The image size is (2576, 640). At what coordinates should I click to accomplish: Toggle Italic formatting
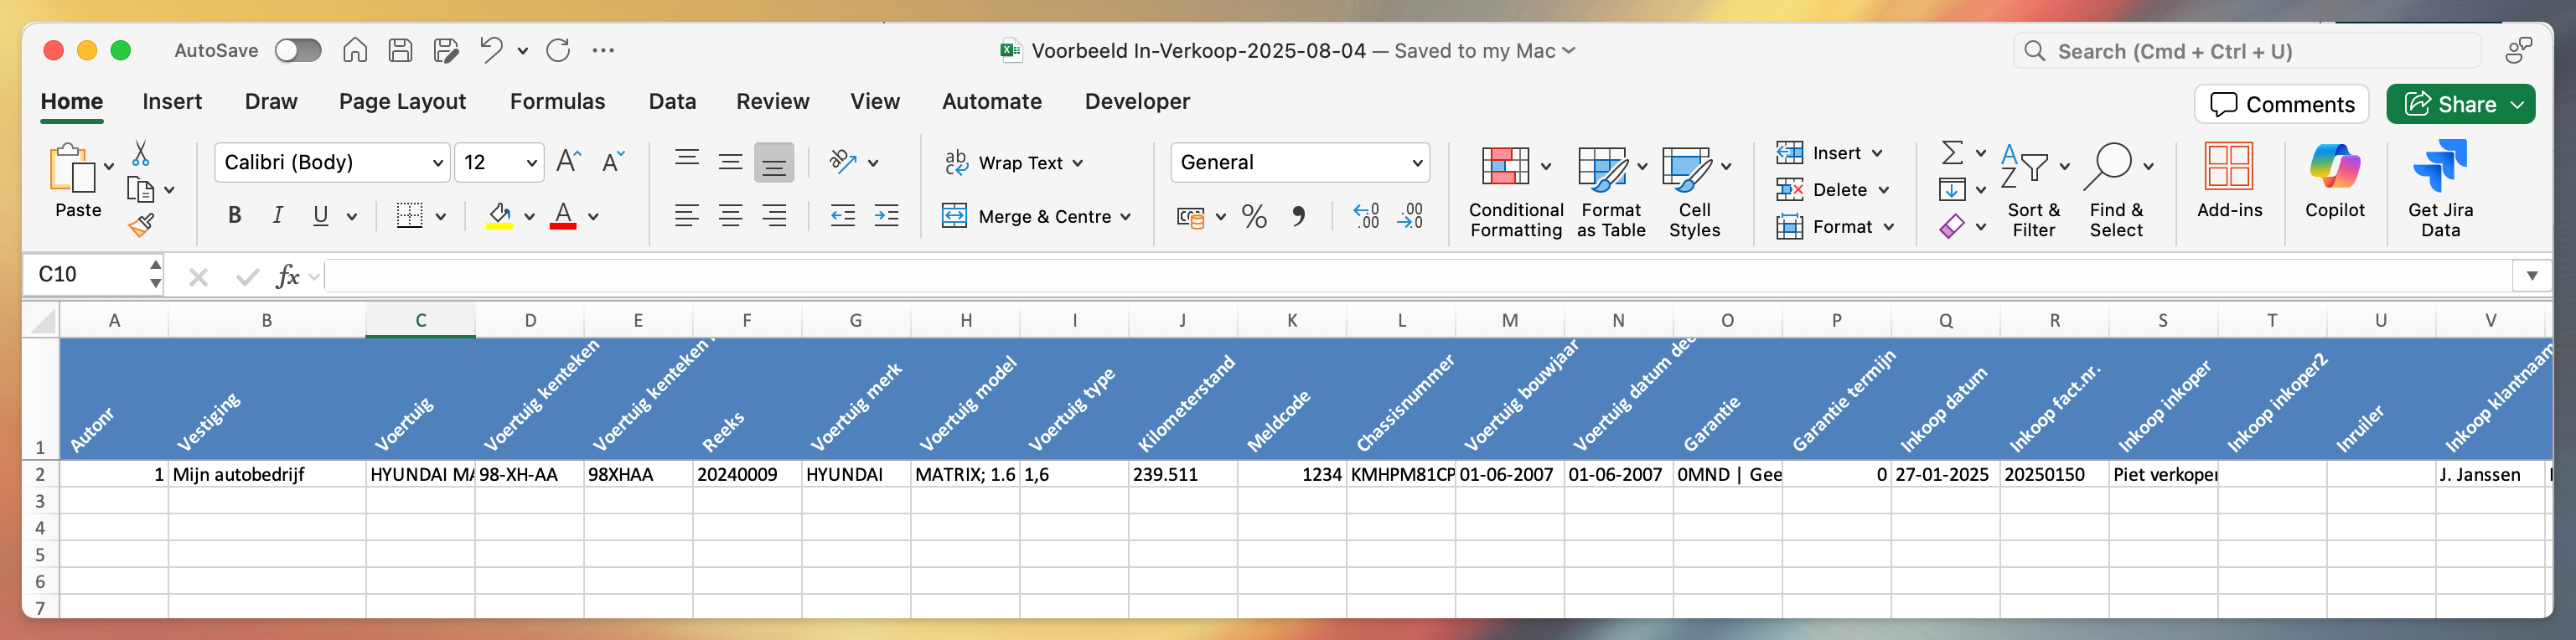pos(278,216)
